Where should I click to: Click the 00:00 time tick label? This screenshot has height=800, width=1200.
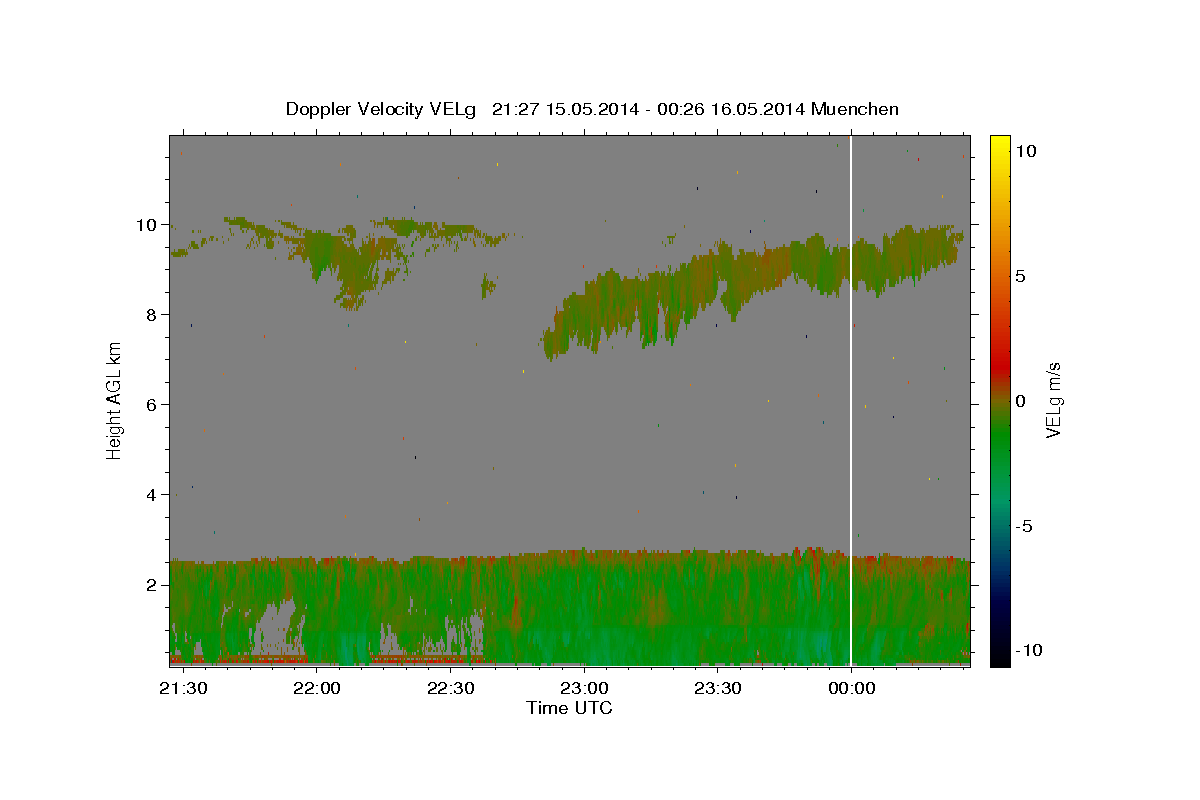click(x=851, y=688)
